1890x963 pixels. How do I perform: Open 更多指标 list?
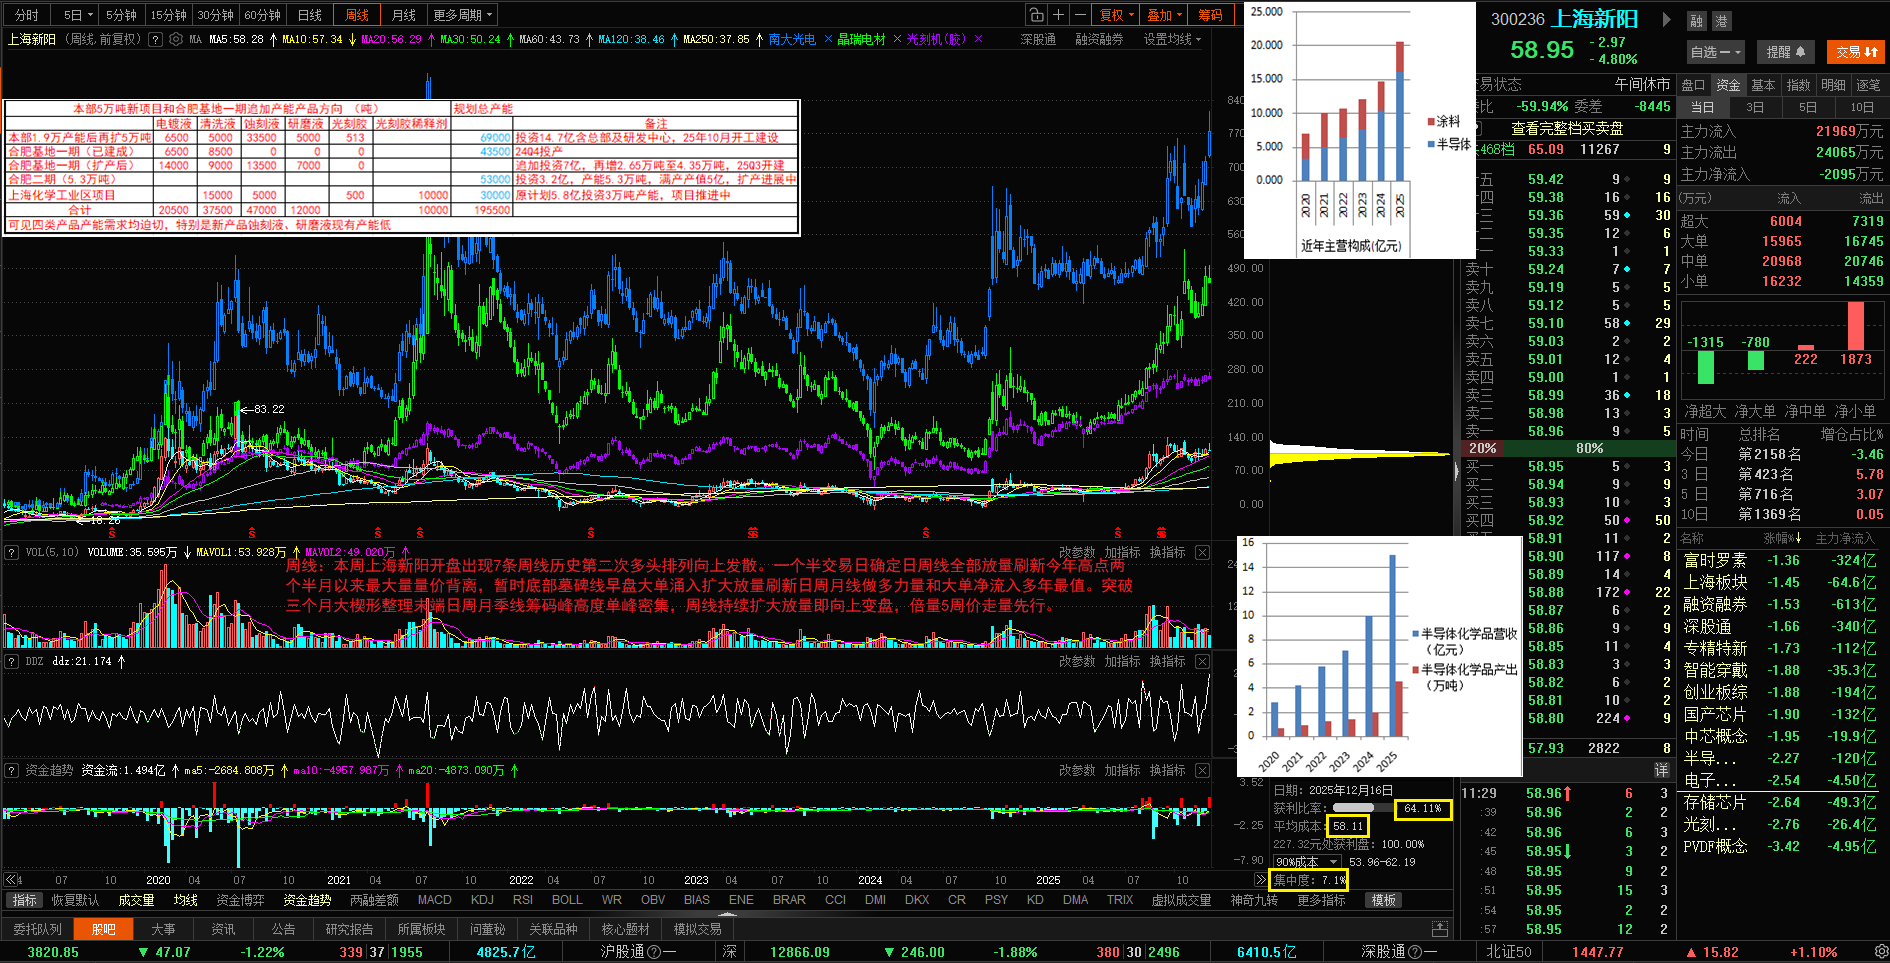(x=1321, y=900)
